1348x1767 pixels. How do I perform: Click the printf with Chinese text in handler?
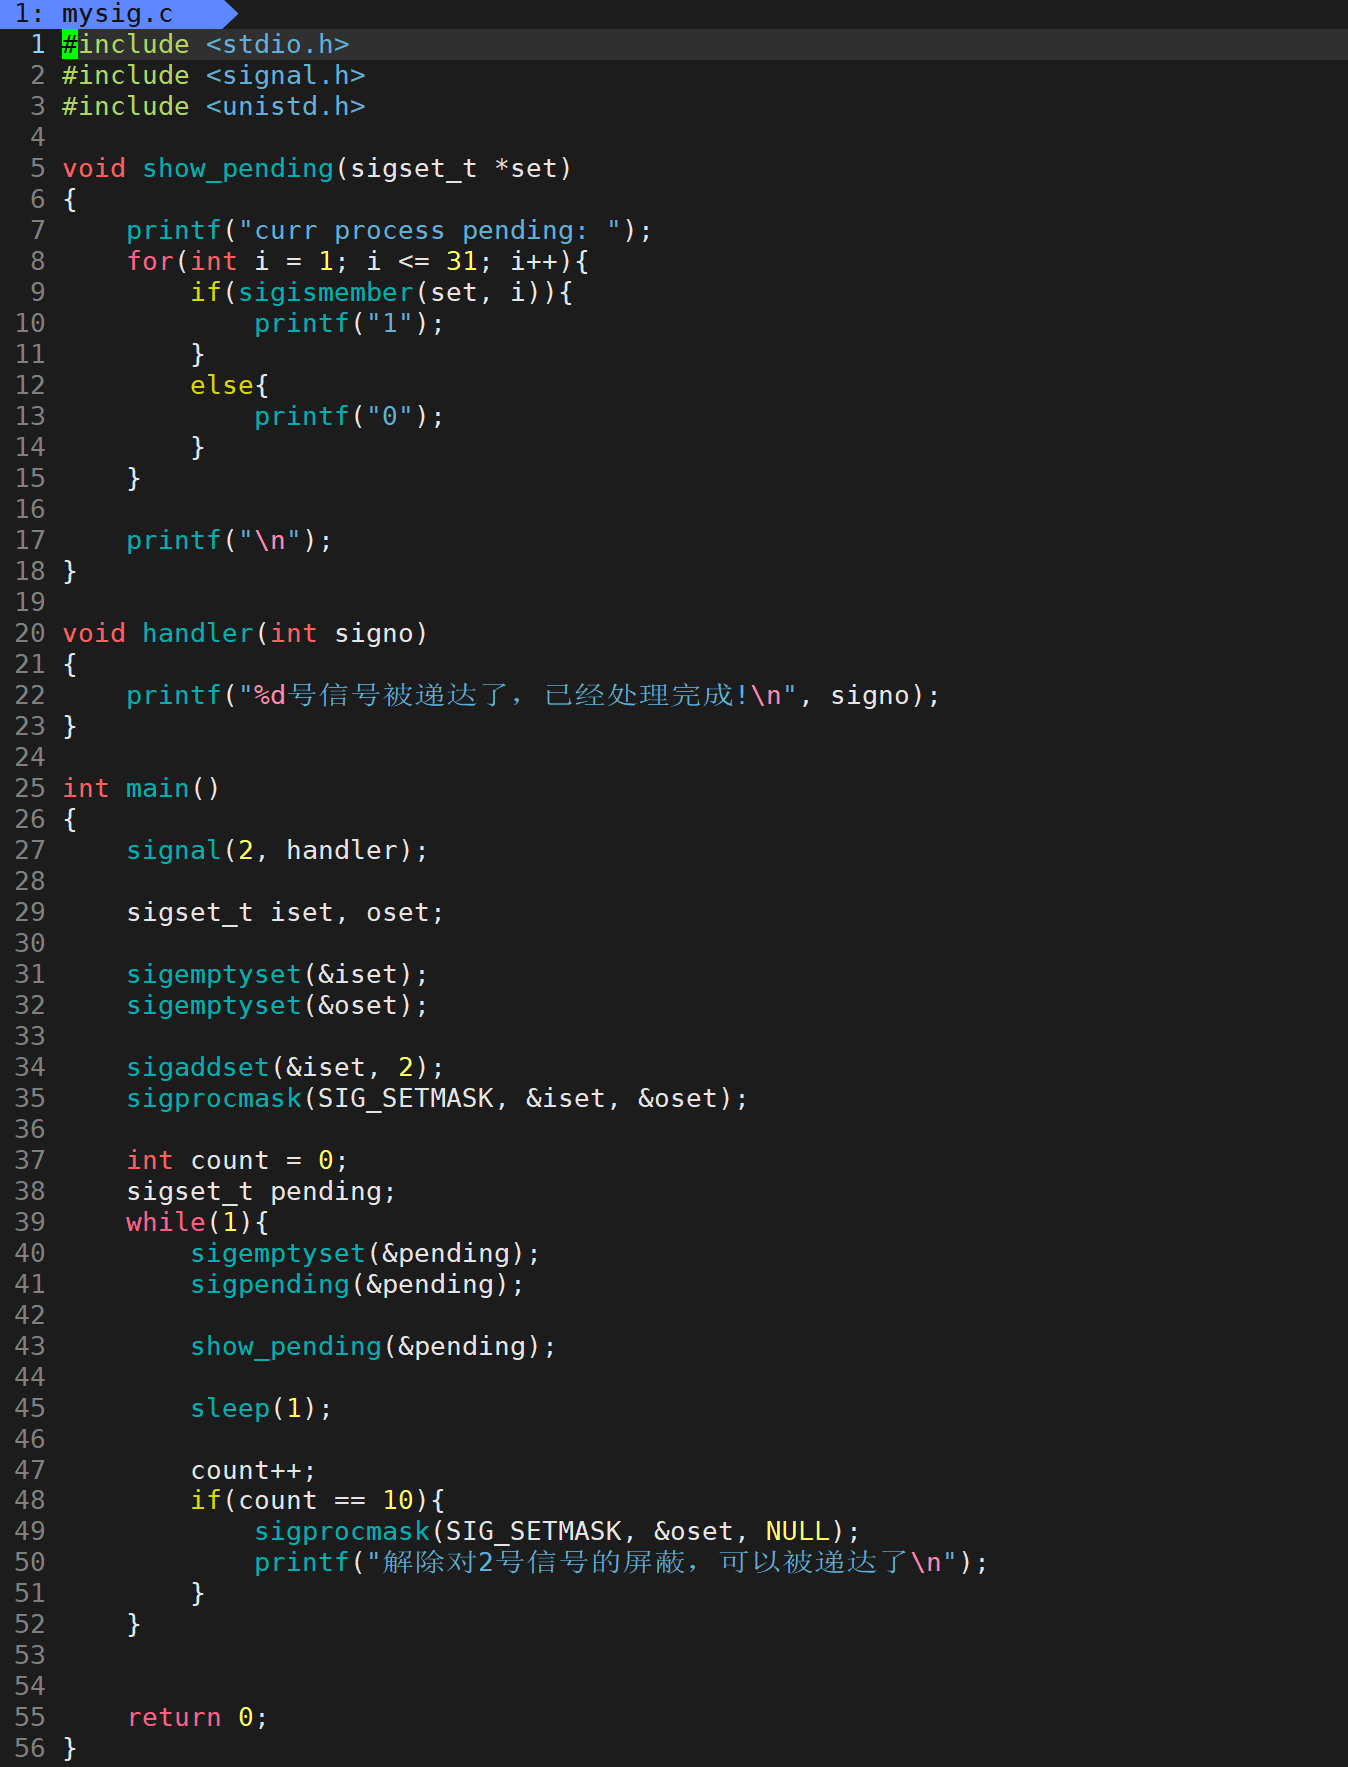pyautogui.click(x=533, y=695)
